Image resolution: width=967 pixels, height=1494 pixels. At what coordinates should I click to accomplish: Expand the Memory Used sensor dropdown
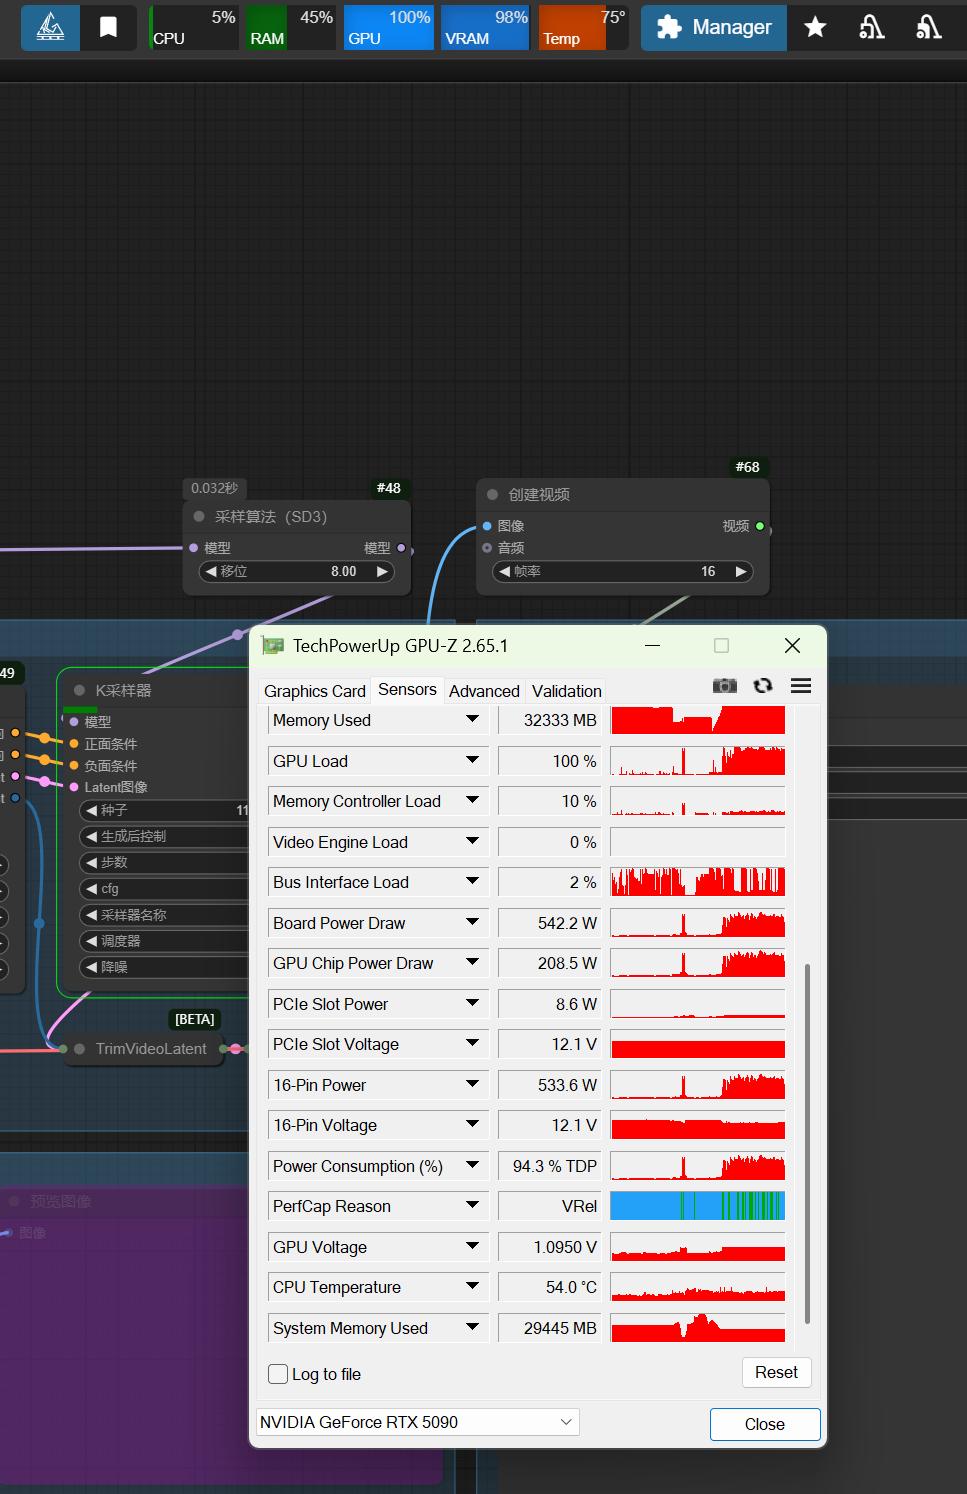pyautogui.click(x=472, y=719)
